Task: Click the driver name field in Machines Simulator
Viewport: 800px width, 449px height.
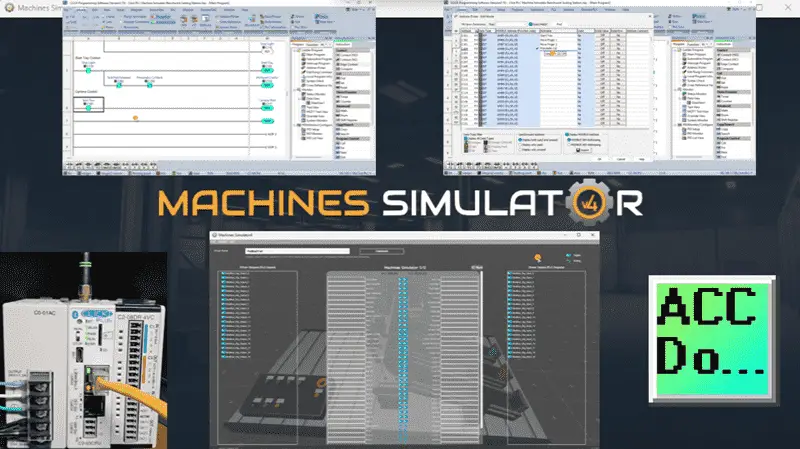Action: point(297,251)
